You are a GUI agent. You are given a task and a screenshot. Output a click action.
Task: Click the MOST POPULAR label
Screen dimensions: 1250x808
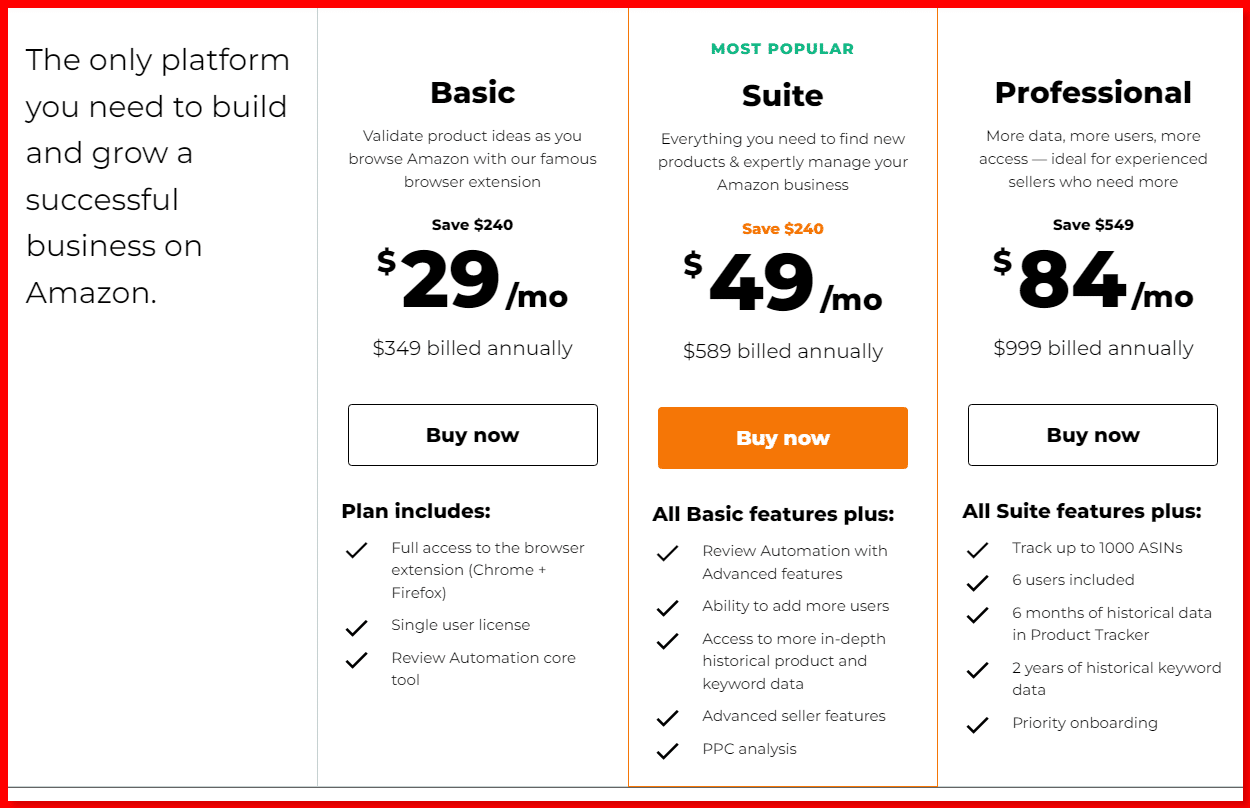click(x=782, y=48)
